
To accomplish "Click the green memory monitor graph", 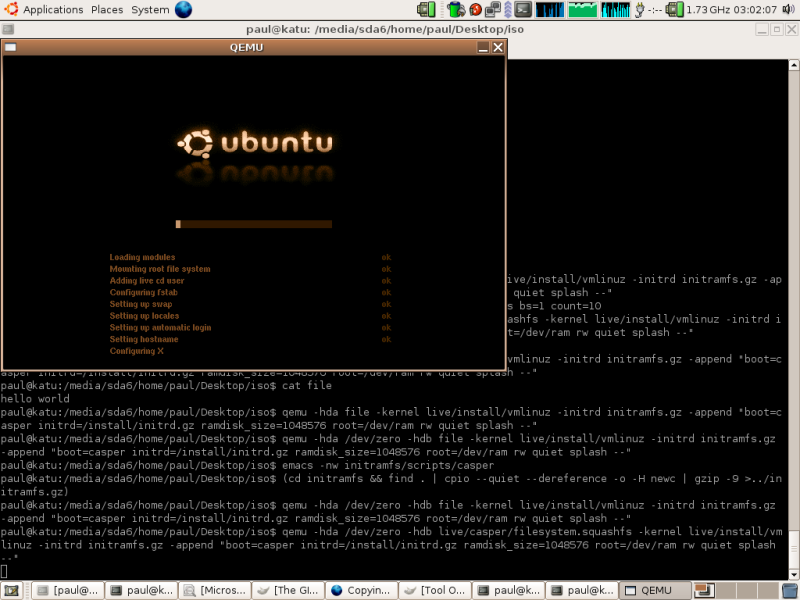I will [582, 9].
